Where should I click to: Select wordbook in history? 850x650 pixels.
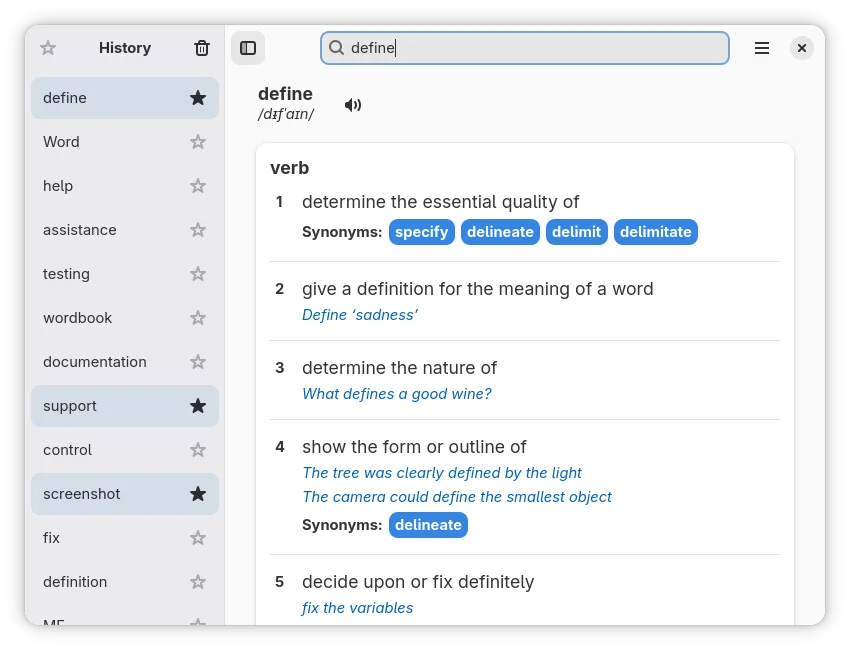(125, 318)
